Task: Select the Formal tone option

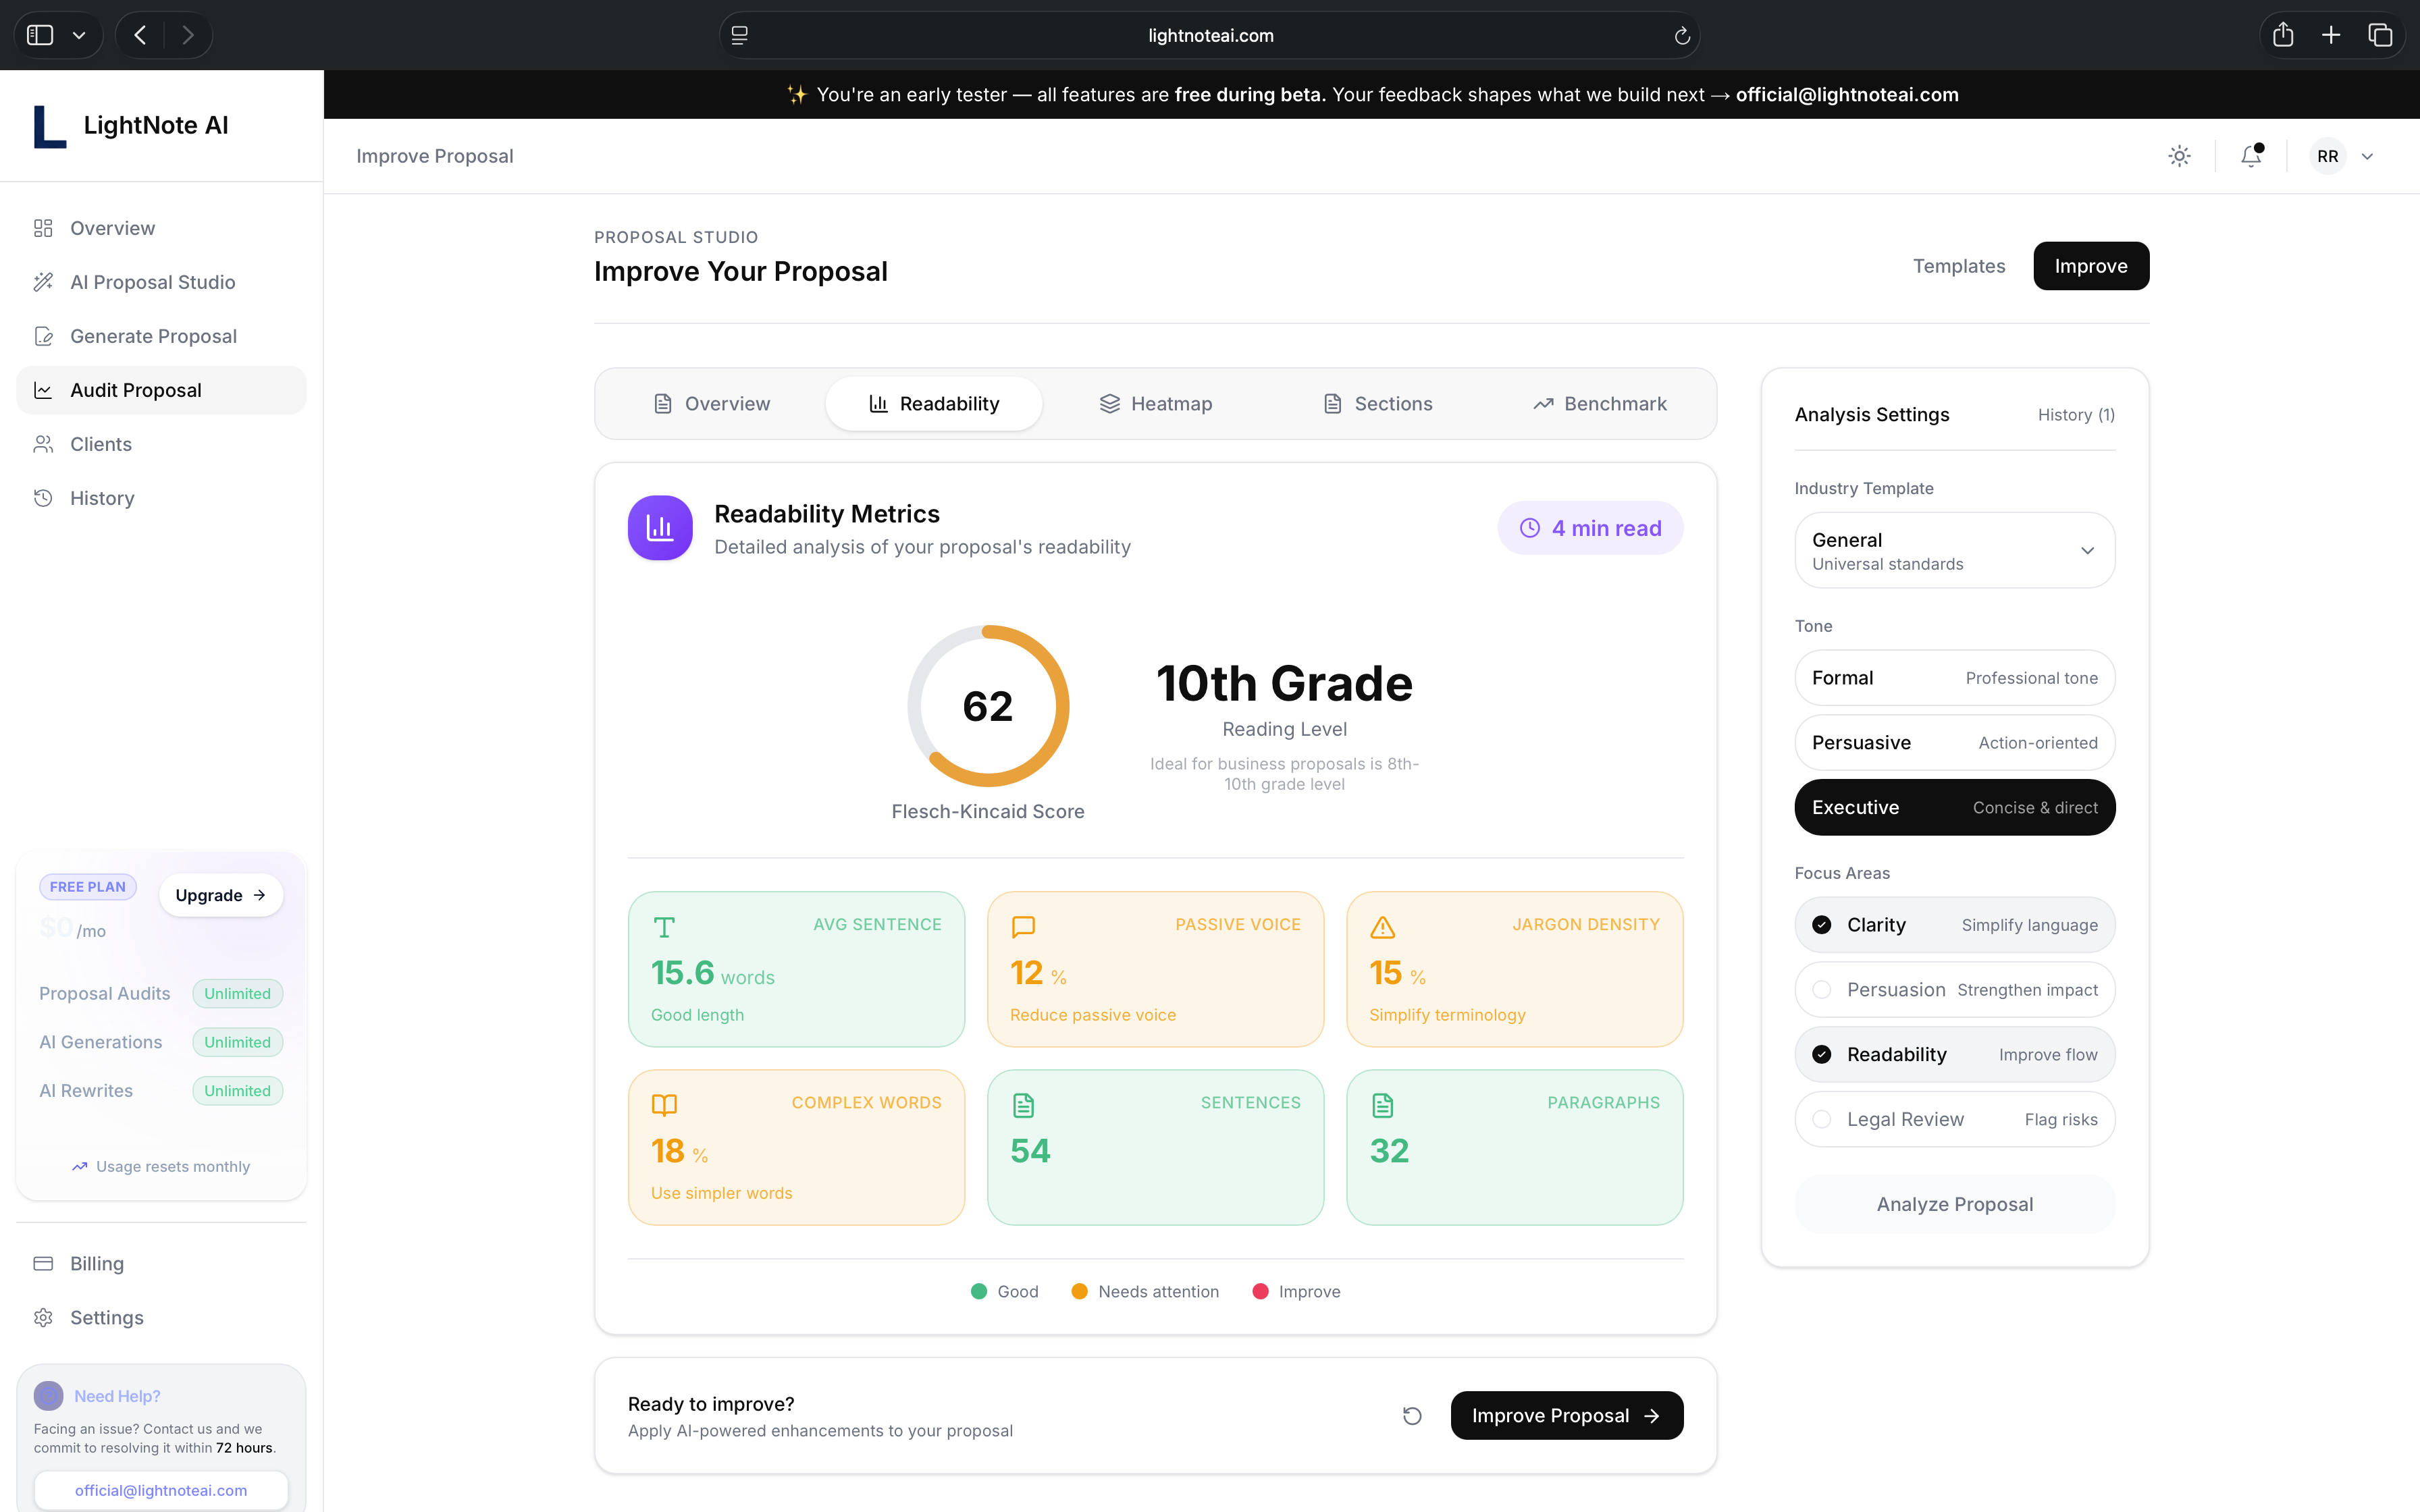Action: click(x=1954, y=678)
